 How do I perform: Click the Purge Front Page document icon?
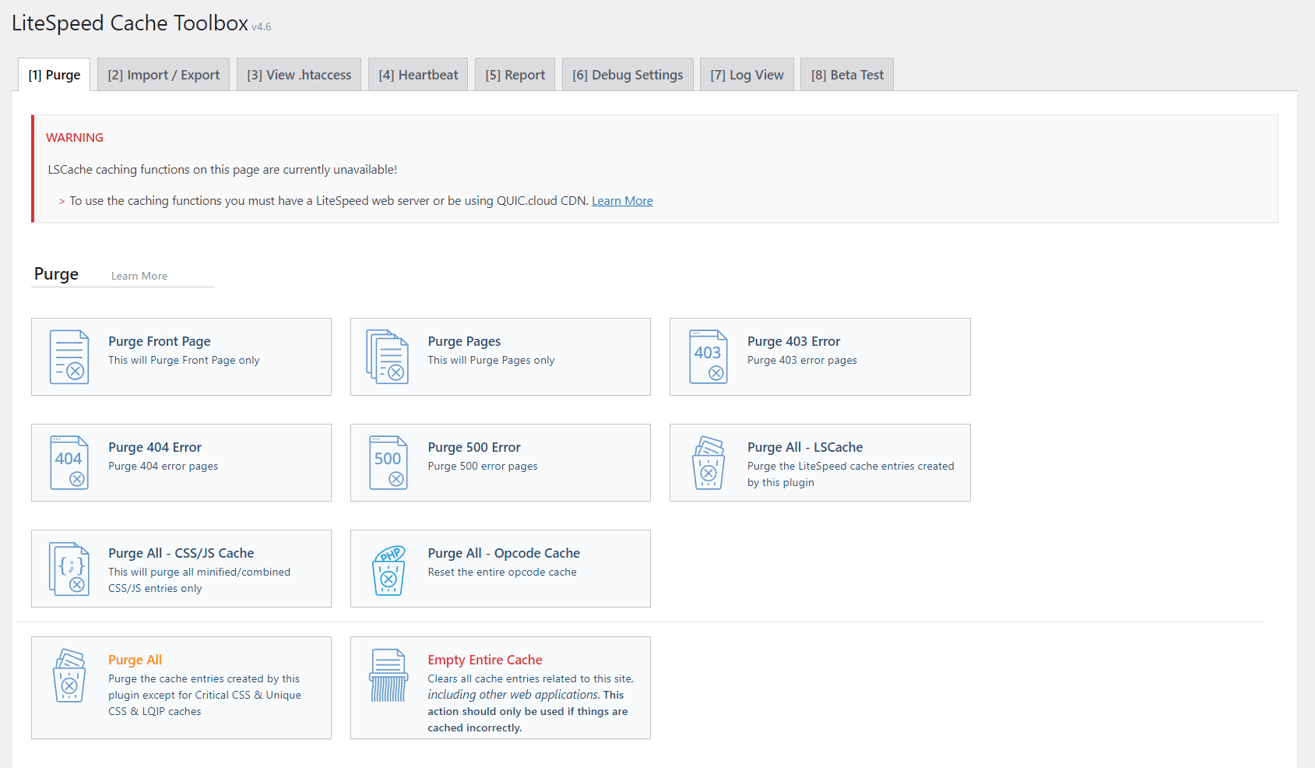[x=70, y=356]
